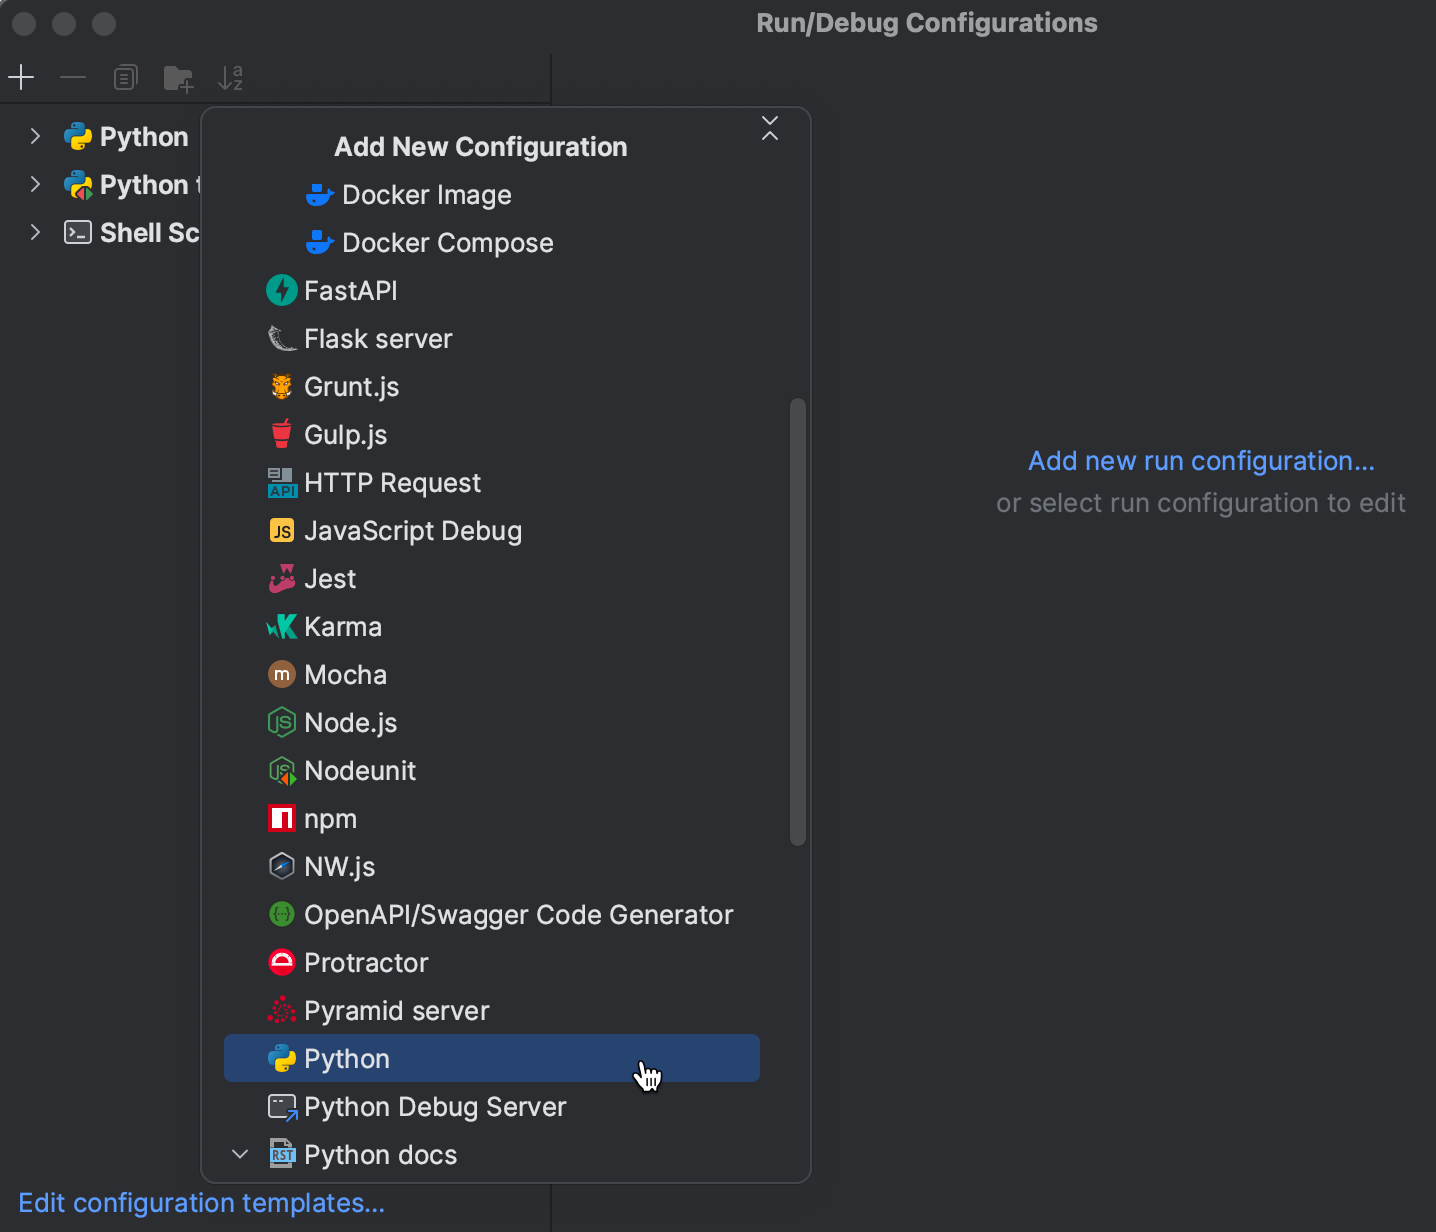This screenshot has height=1232, width=1436.
Task: Open the Add new run configuration link
Action: point(1200,460)
